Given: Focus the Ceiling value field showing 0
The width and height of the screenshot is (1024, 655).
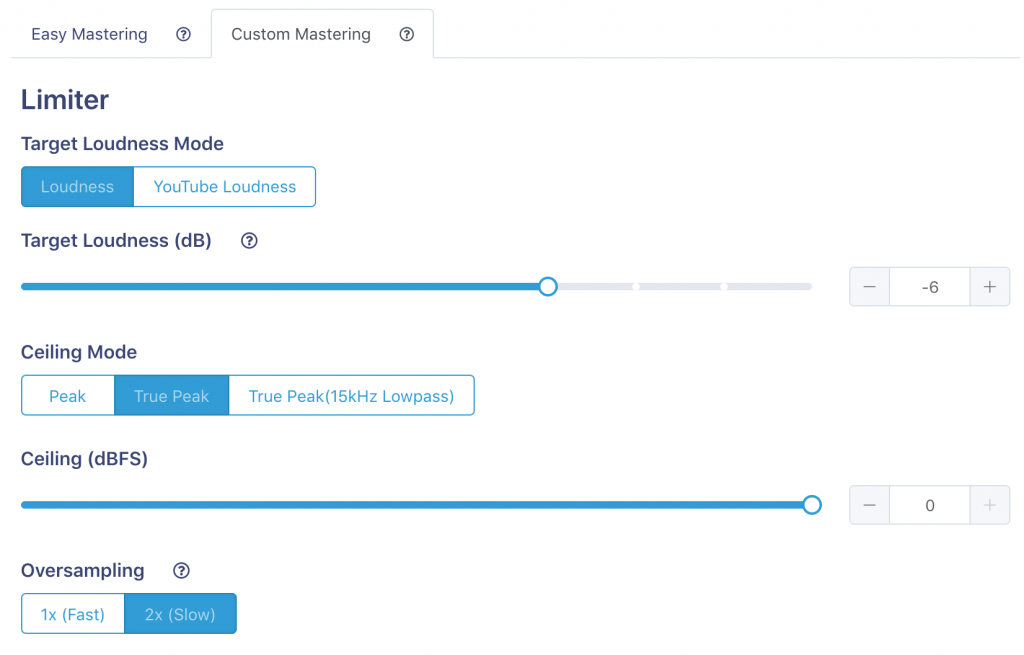Looking at the screenshot, I should (930, 505).
